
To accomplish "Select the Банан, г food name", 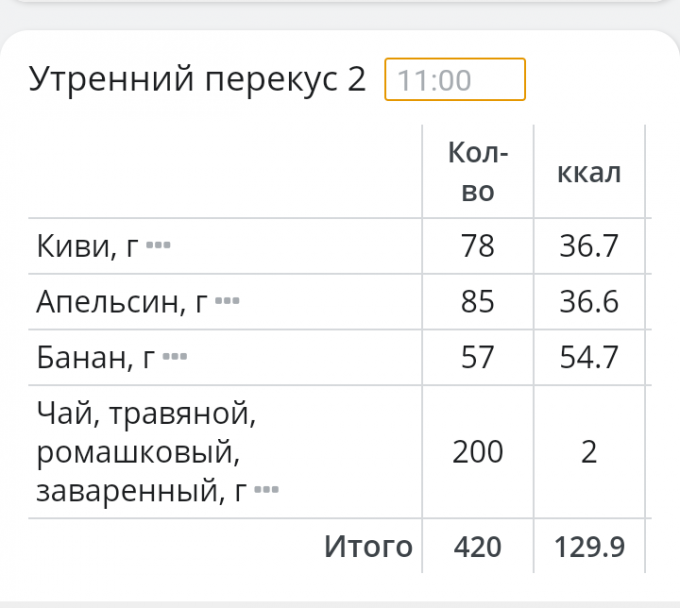I will (x=95, y=358).
